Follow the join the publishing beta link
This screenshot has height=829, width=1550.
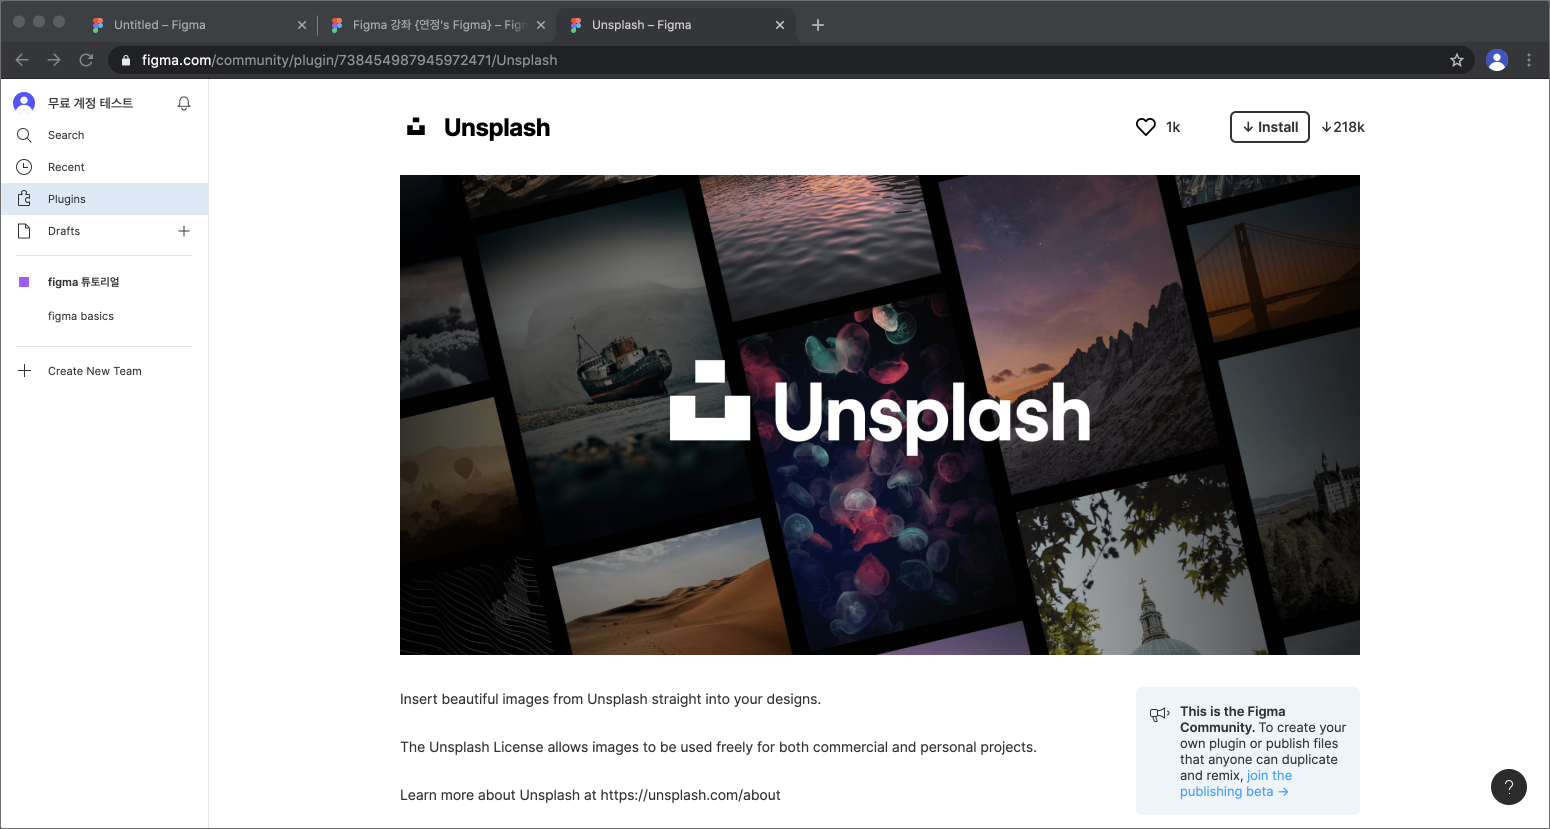pos(1236,783)
